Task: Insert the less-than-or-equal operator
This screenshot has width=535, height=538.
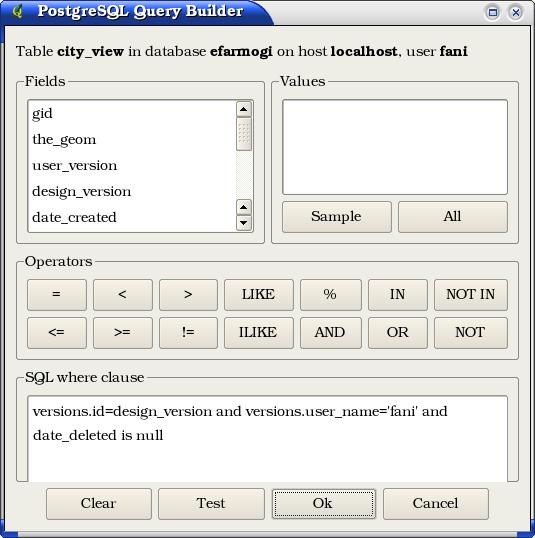Action: [x=57, y=333]
